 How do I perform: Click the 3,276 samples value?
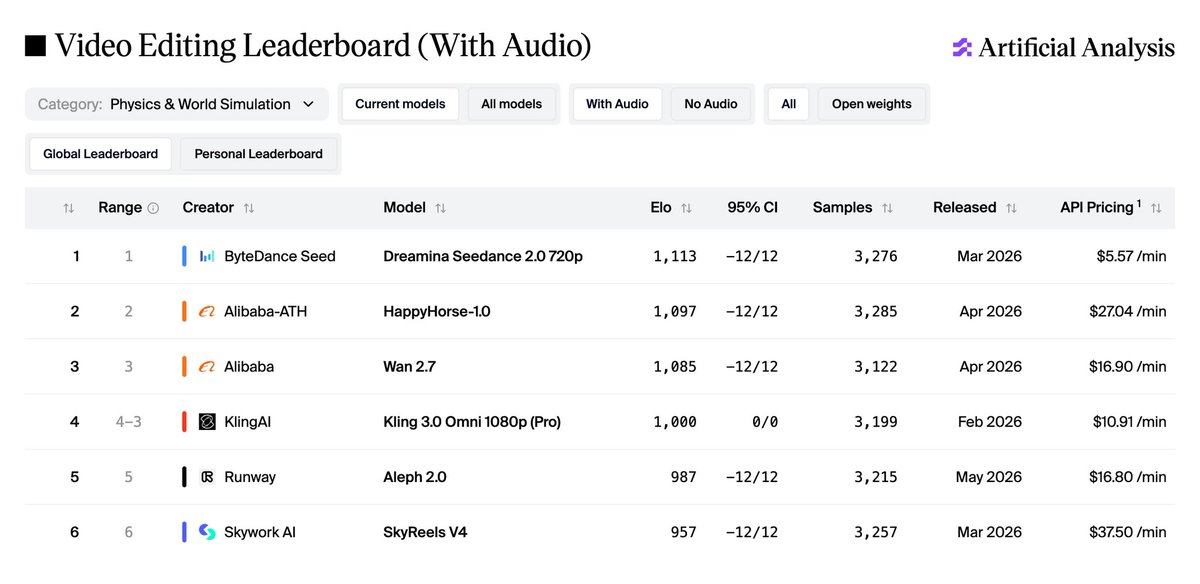tap(876, 256)
